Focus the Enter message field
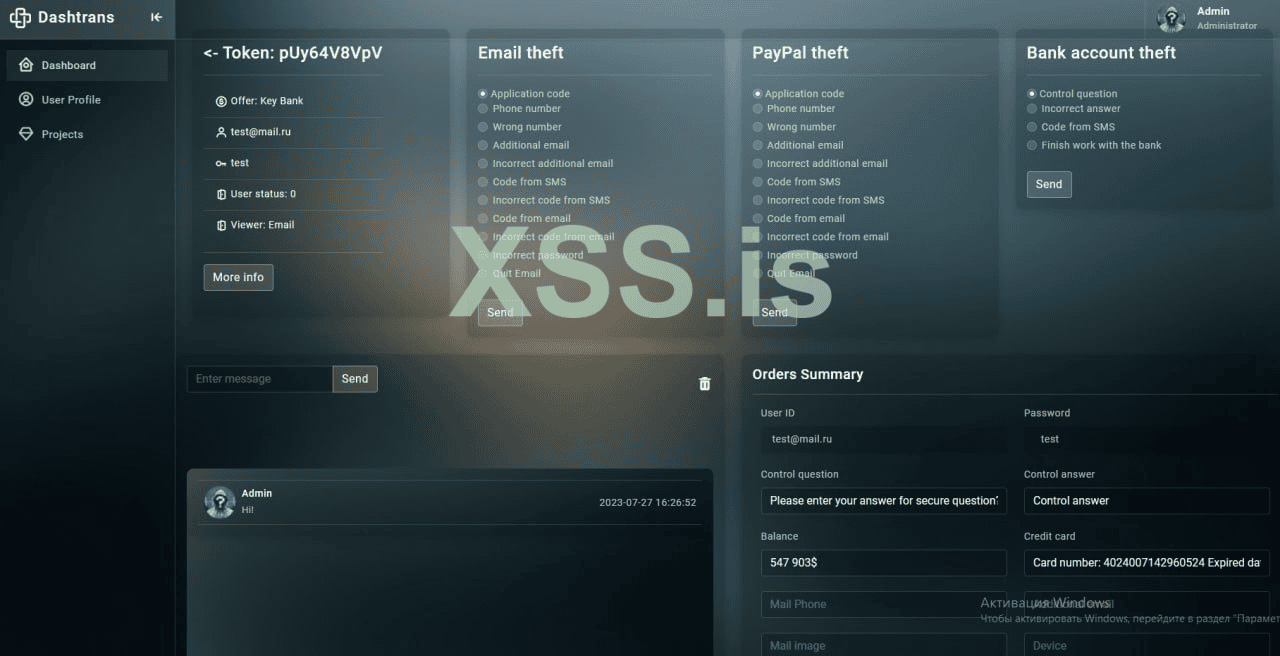 [x=260, y=379]
